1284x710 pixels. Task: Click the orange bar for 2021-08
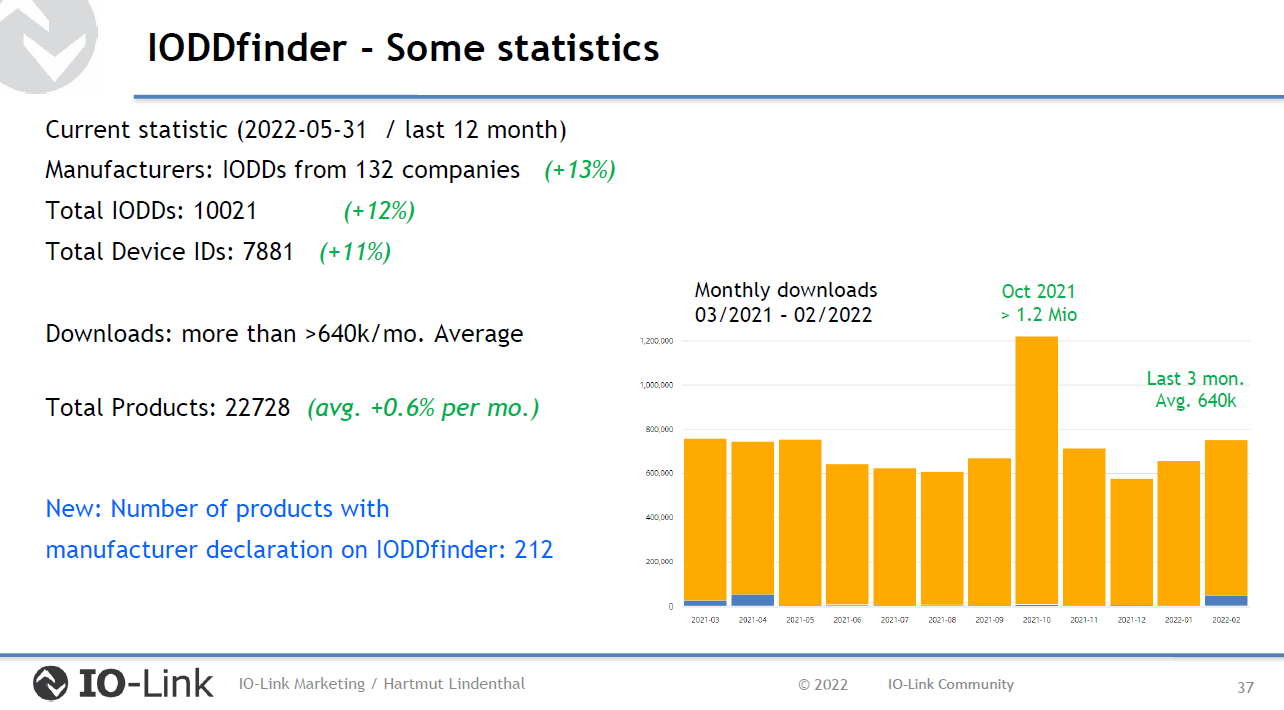(942, 538)
